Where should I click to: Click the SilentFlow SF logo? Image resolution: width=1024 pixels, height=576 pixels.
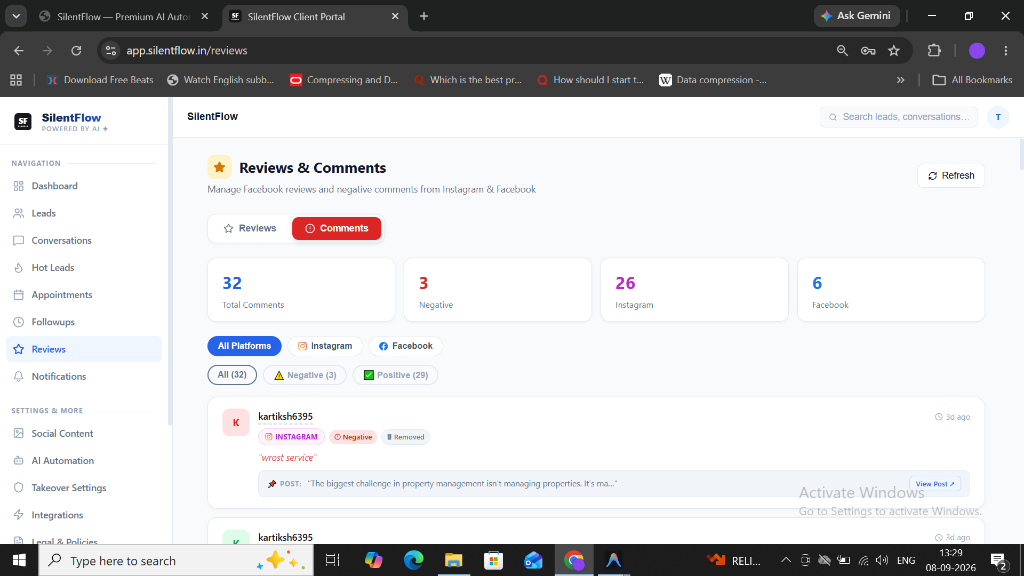click(23, 121)
